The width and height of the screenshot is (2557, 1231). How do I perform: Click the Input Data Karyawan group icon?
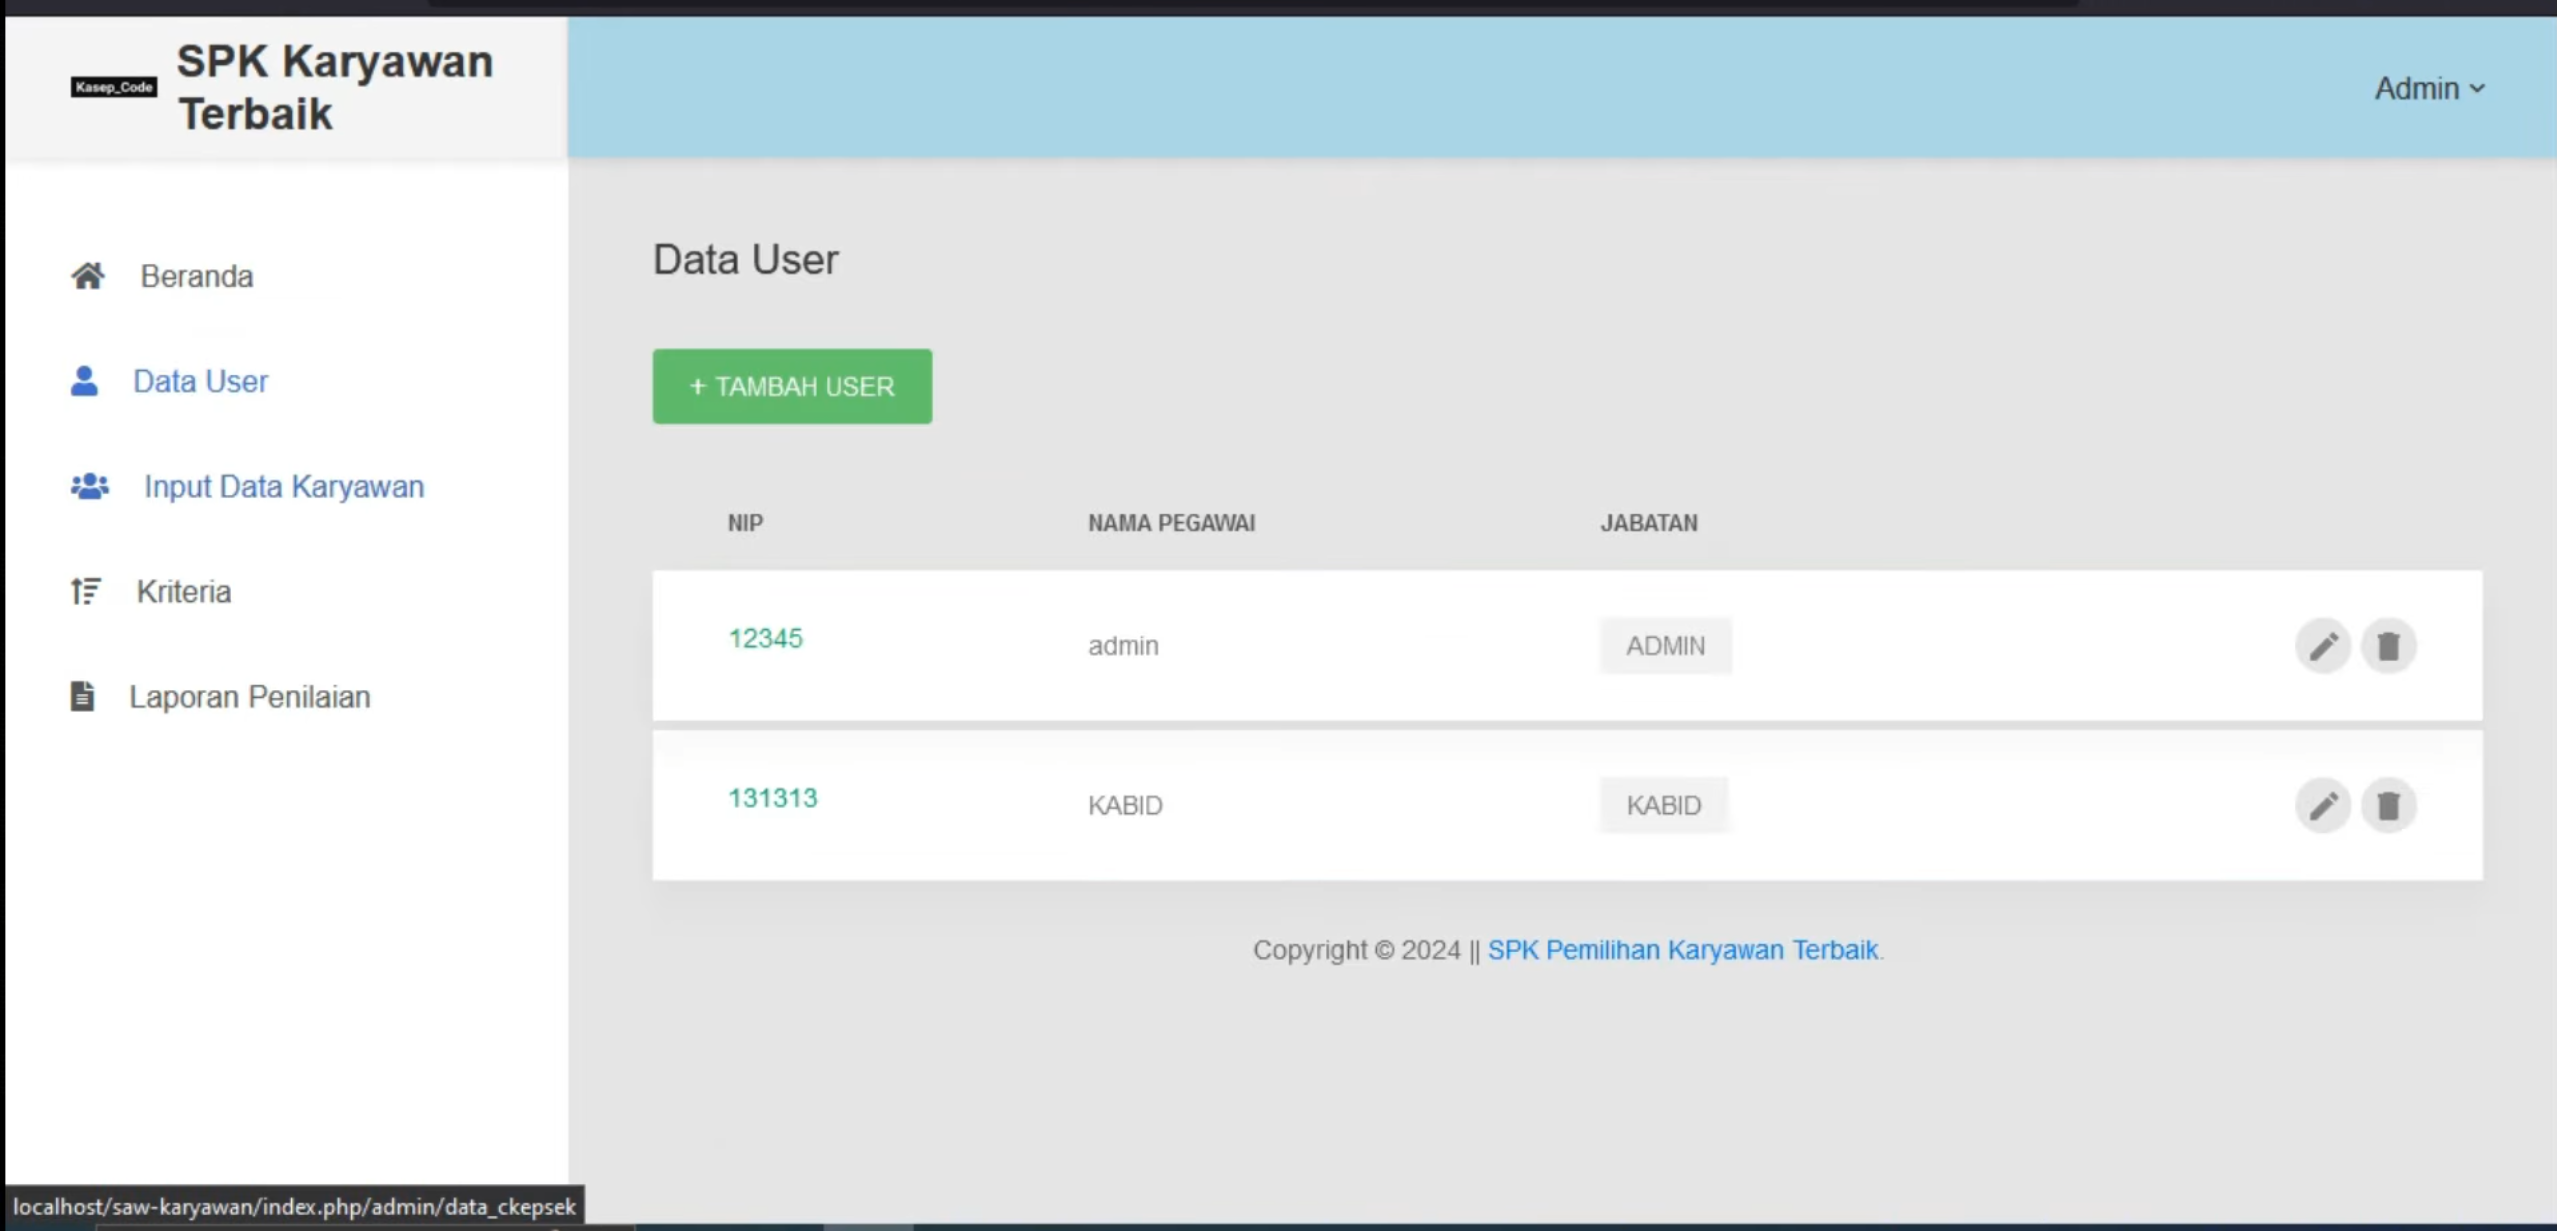90,486
